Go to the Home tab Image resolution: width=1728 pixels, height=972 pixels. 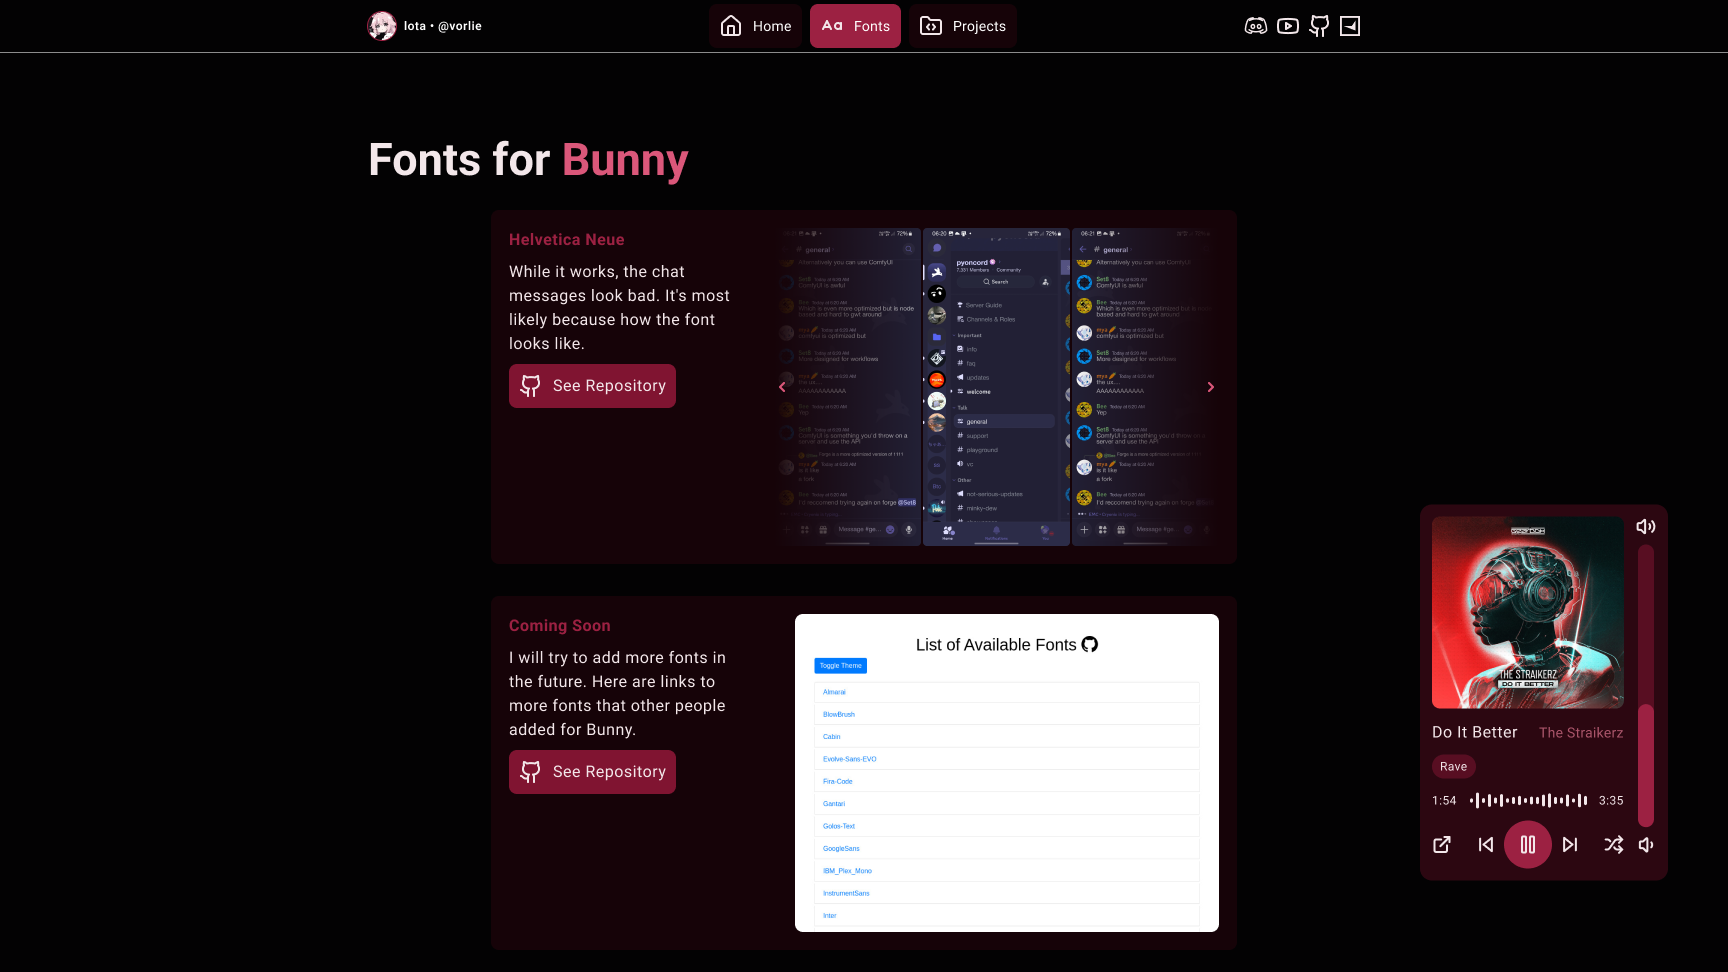click(756, 26)
